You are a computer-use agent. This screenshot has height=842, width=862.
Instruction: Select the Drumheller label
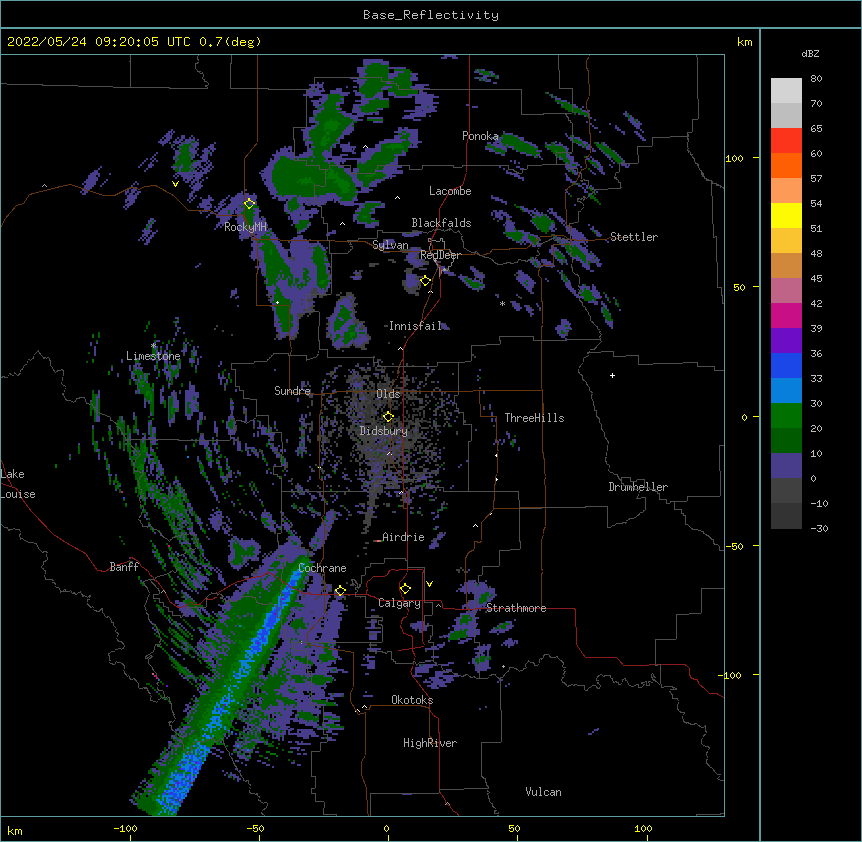click(638, 487)
